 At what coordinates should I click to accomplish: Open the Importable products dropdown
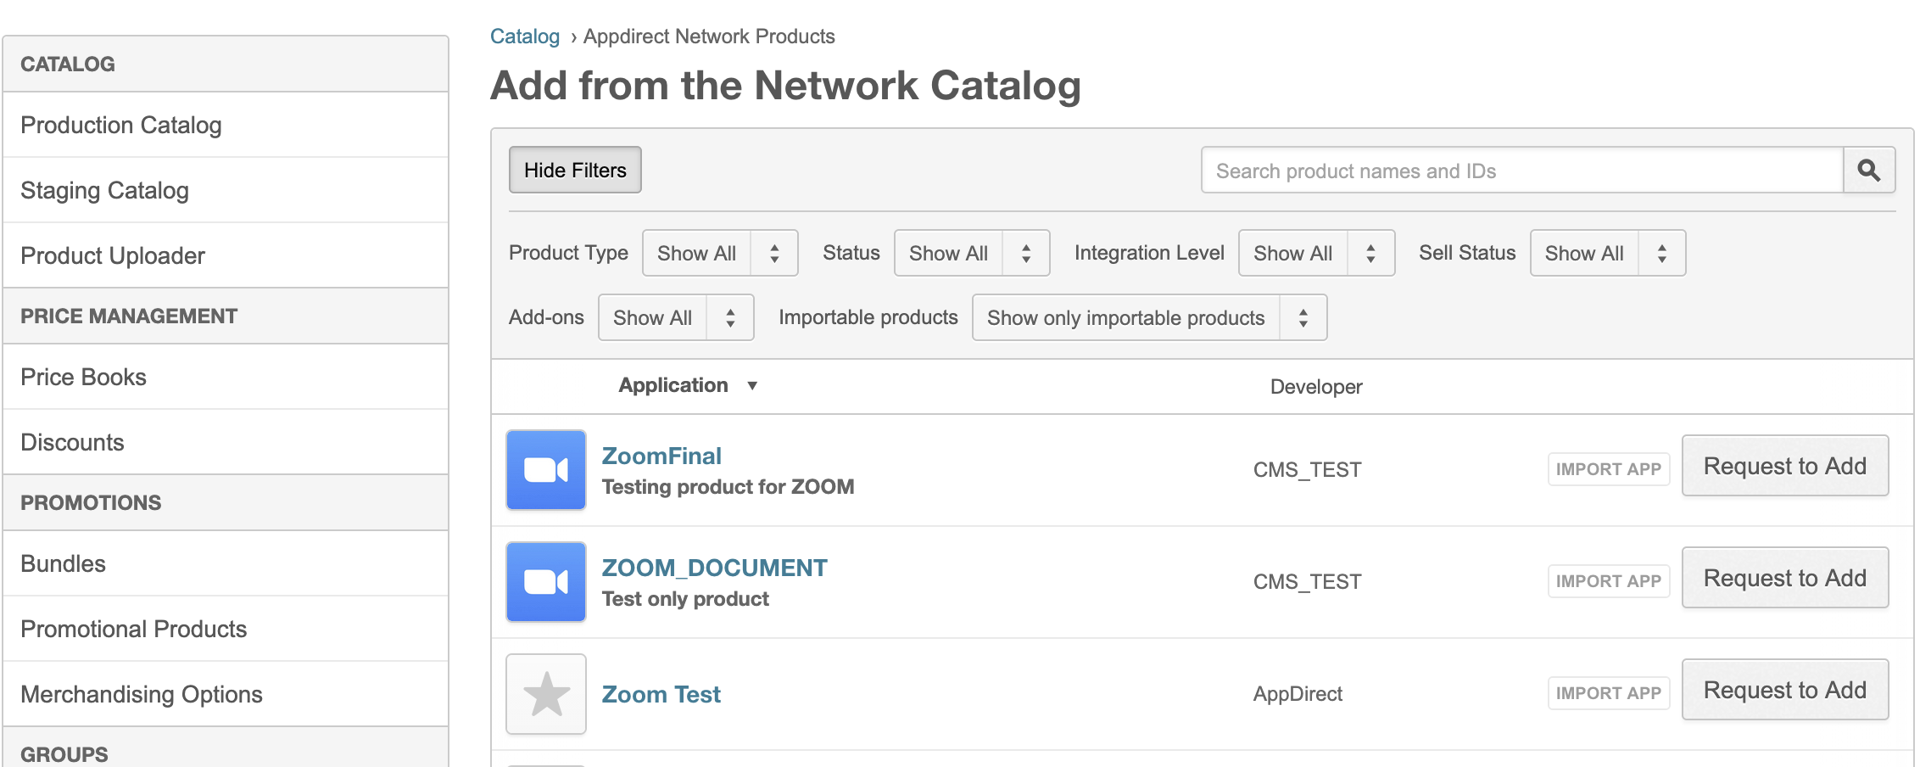coord(1148,318)
